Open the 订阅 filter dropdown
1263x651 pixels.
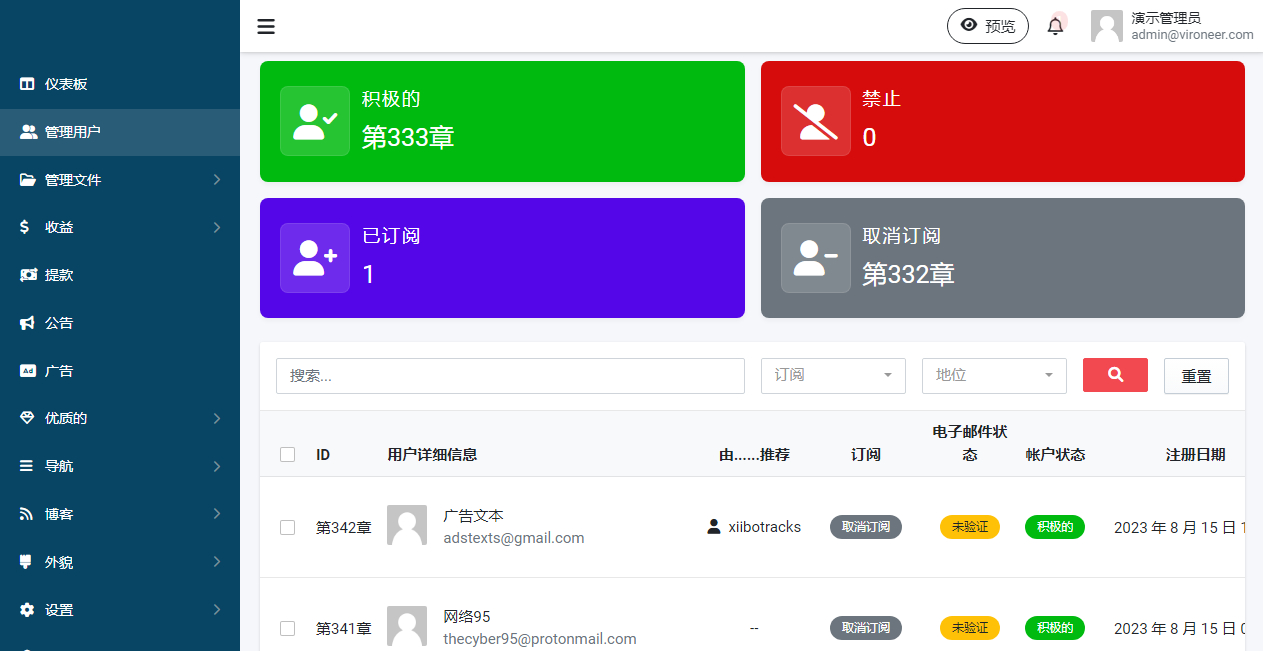(833, 375)
